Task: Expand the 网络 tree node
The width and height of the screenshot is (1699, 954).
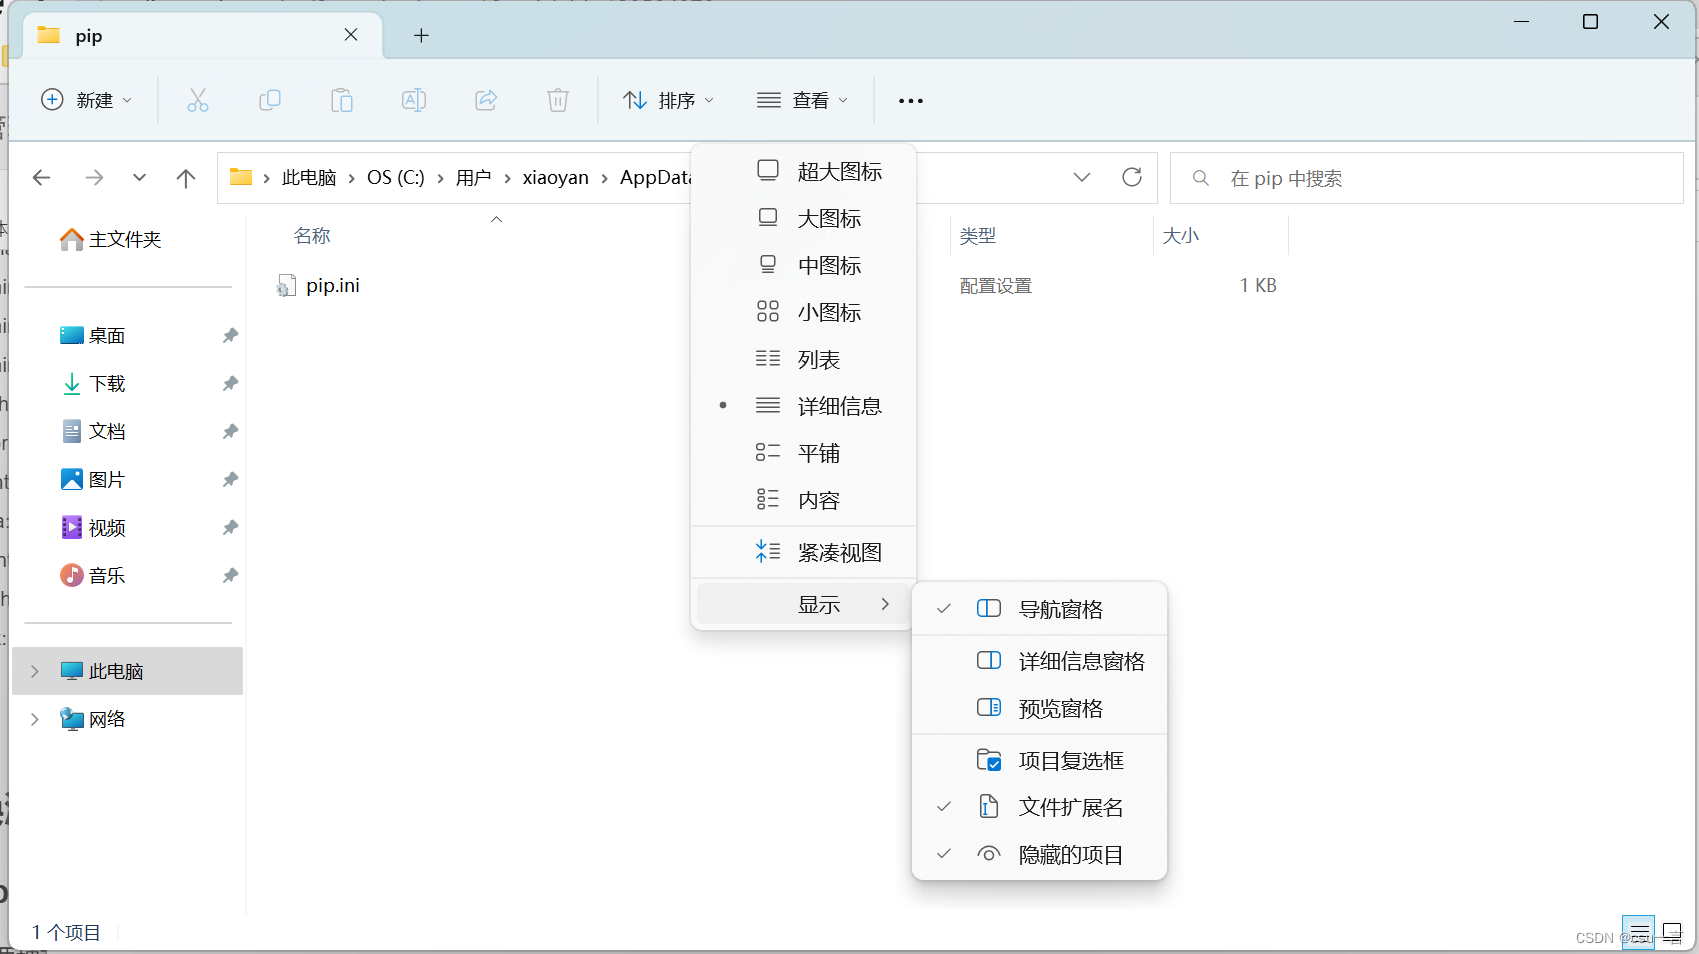Action: click(x=35, y=719)
